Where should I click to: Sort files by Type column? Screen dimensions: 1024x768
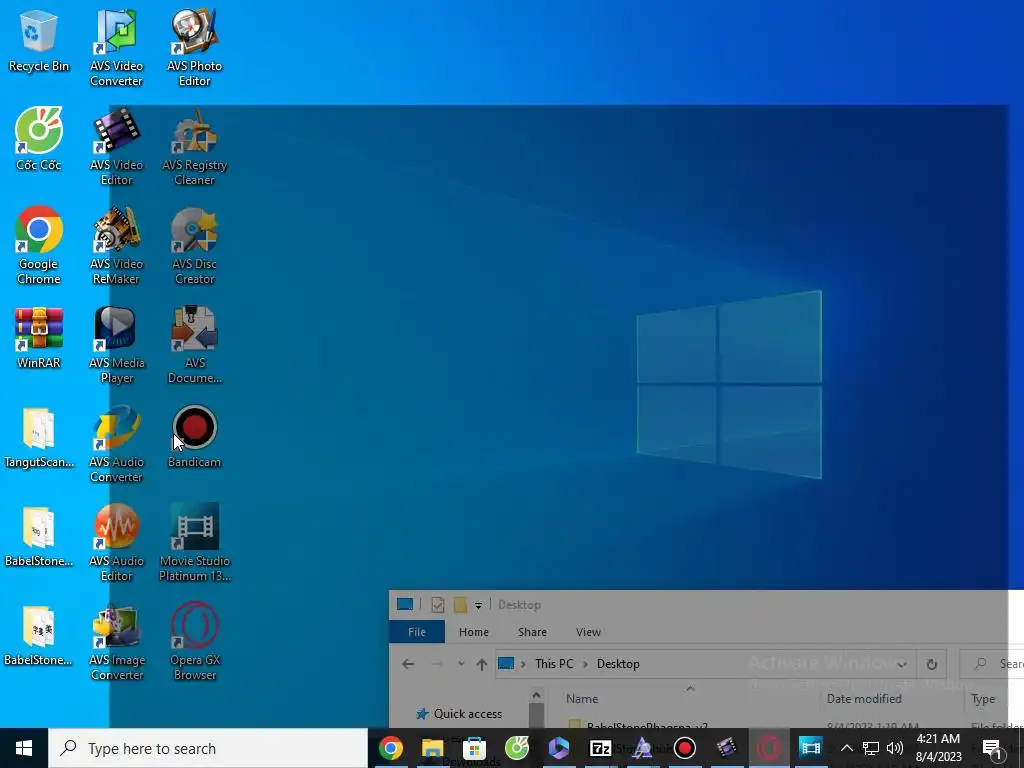(x=983, y=699)
